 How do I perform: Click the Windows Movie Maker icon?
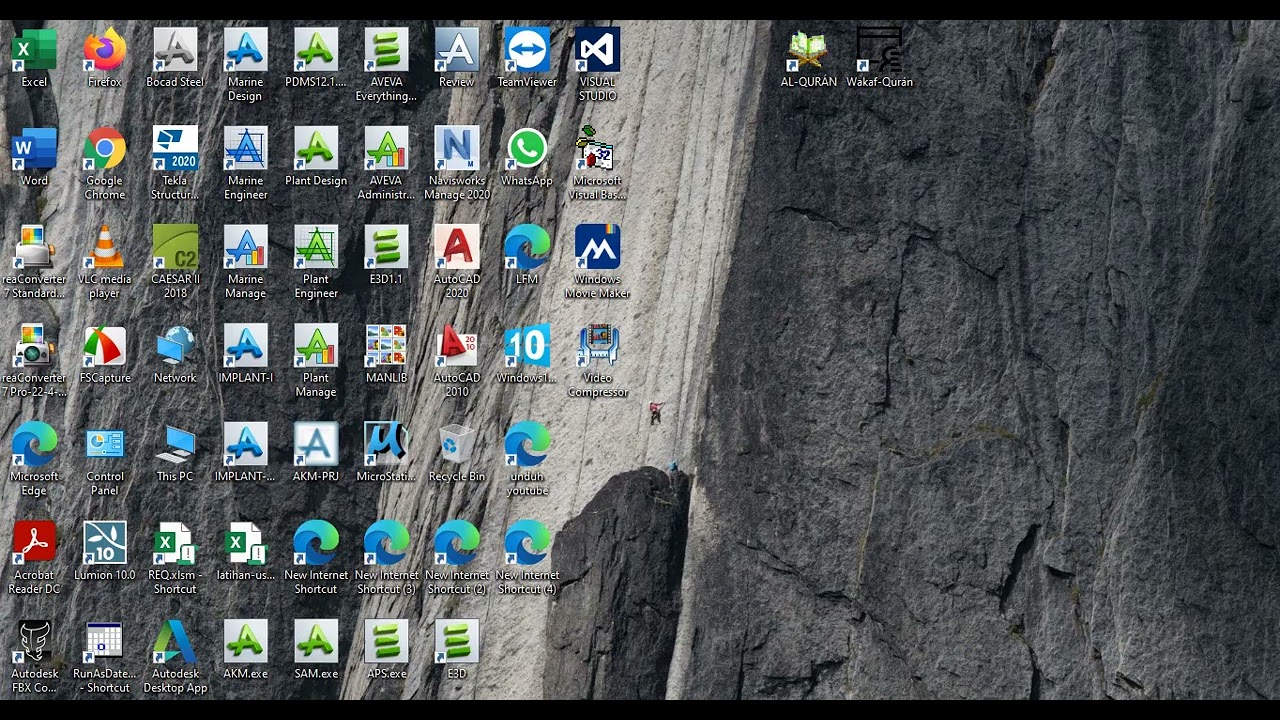point(598,247)
